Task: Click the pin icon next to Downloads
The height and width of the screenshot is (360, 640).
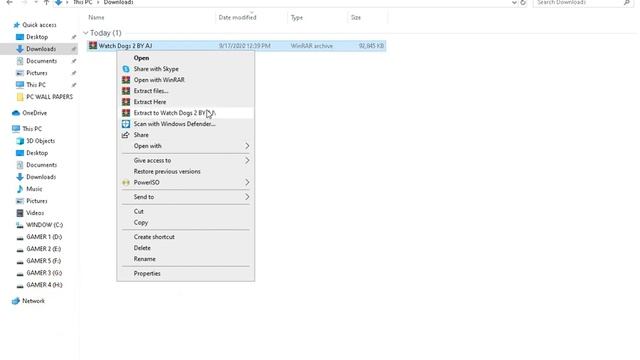Action: pos(74,49)
